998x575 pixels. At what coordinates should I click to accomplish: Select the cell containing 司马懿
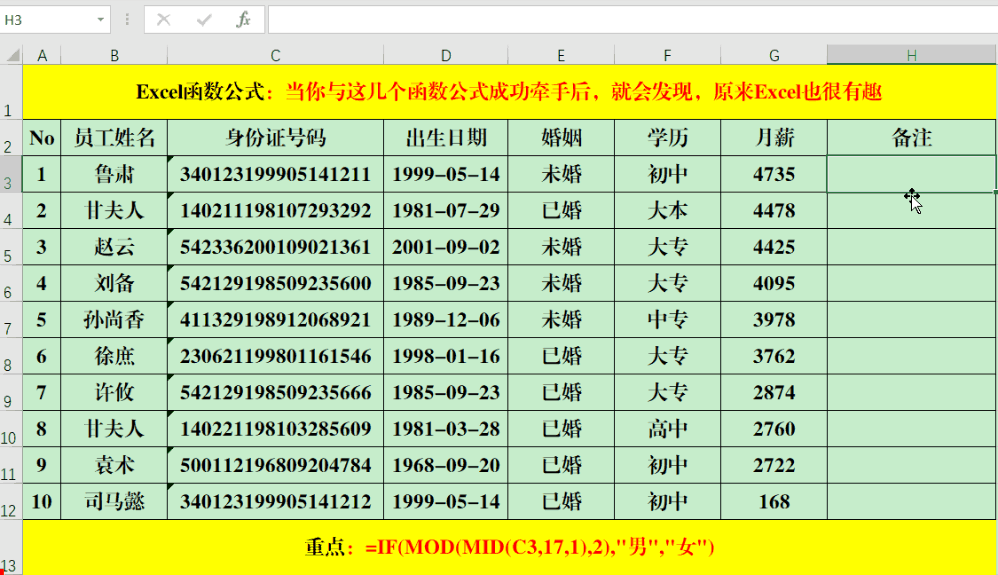tap(114, 502)
